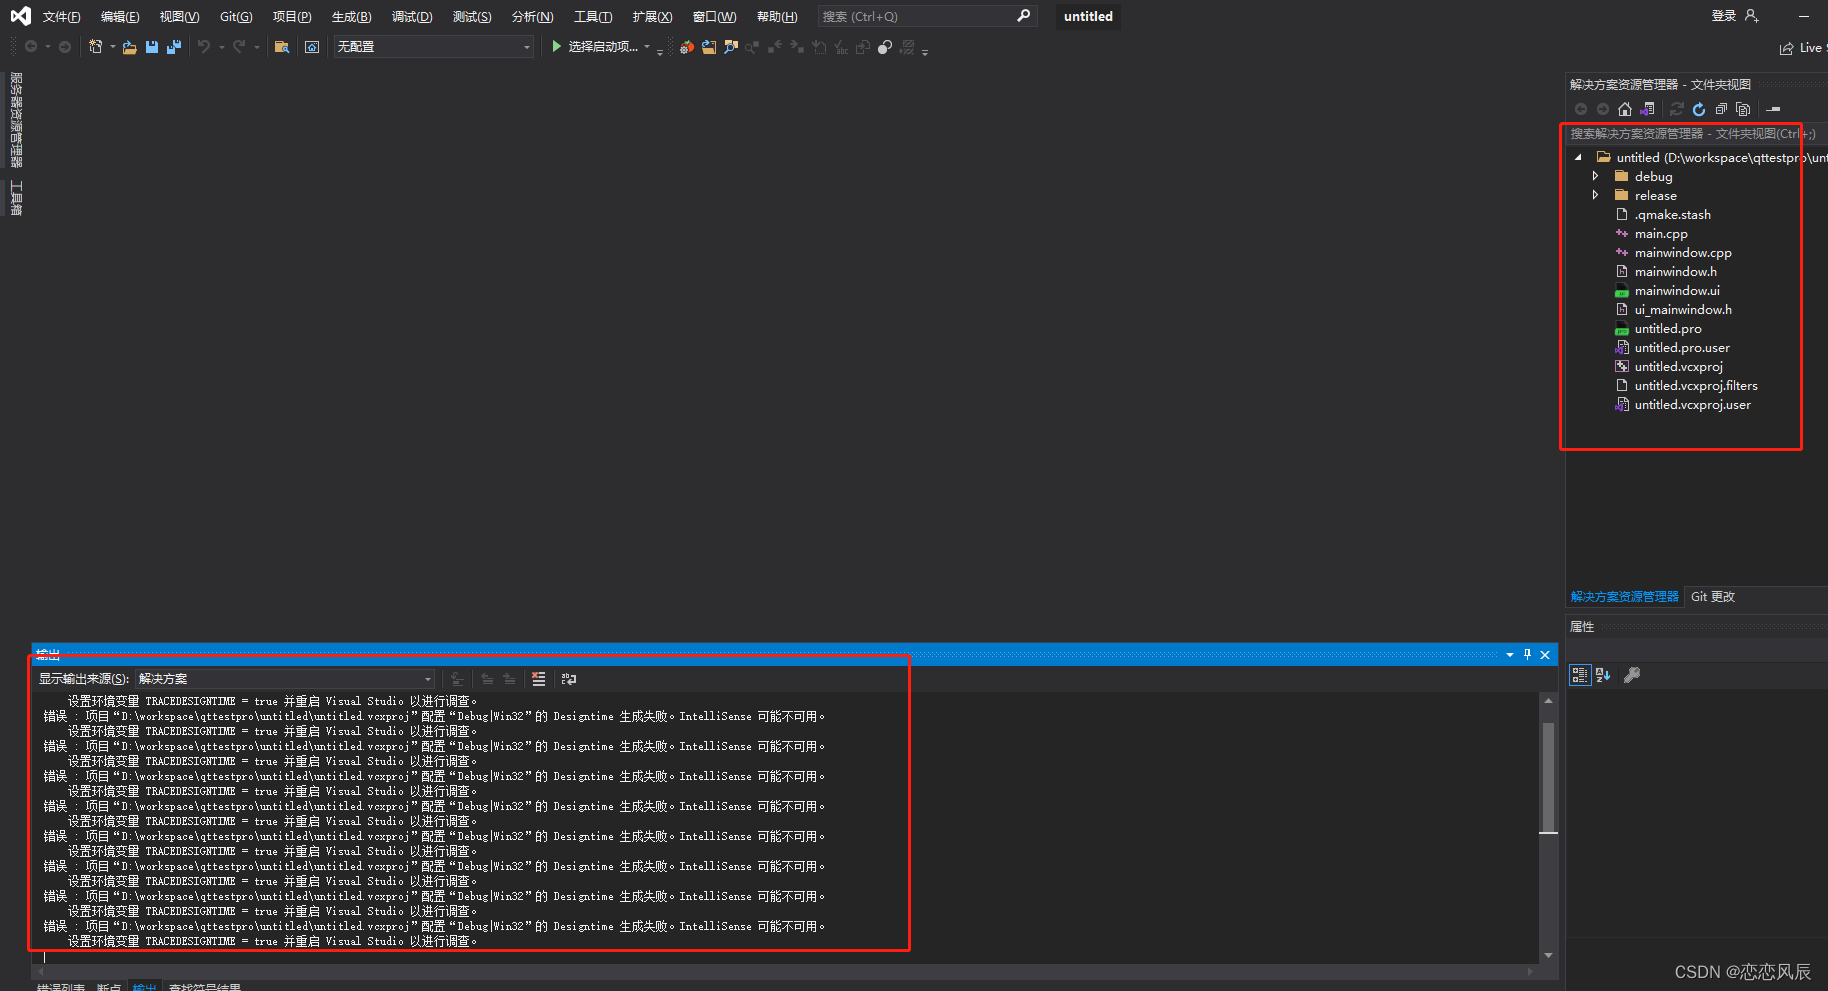1828x991 pixels.
Task: Click the undo arrow icon in toolbar
Action: coord(204,47)
